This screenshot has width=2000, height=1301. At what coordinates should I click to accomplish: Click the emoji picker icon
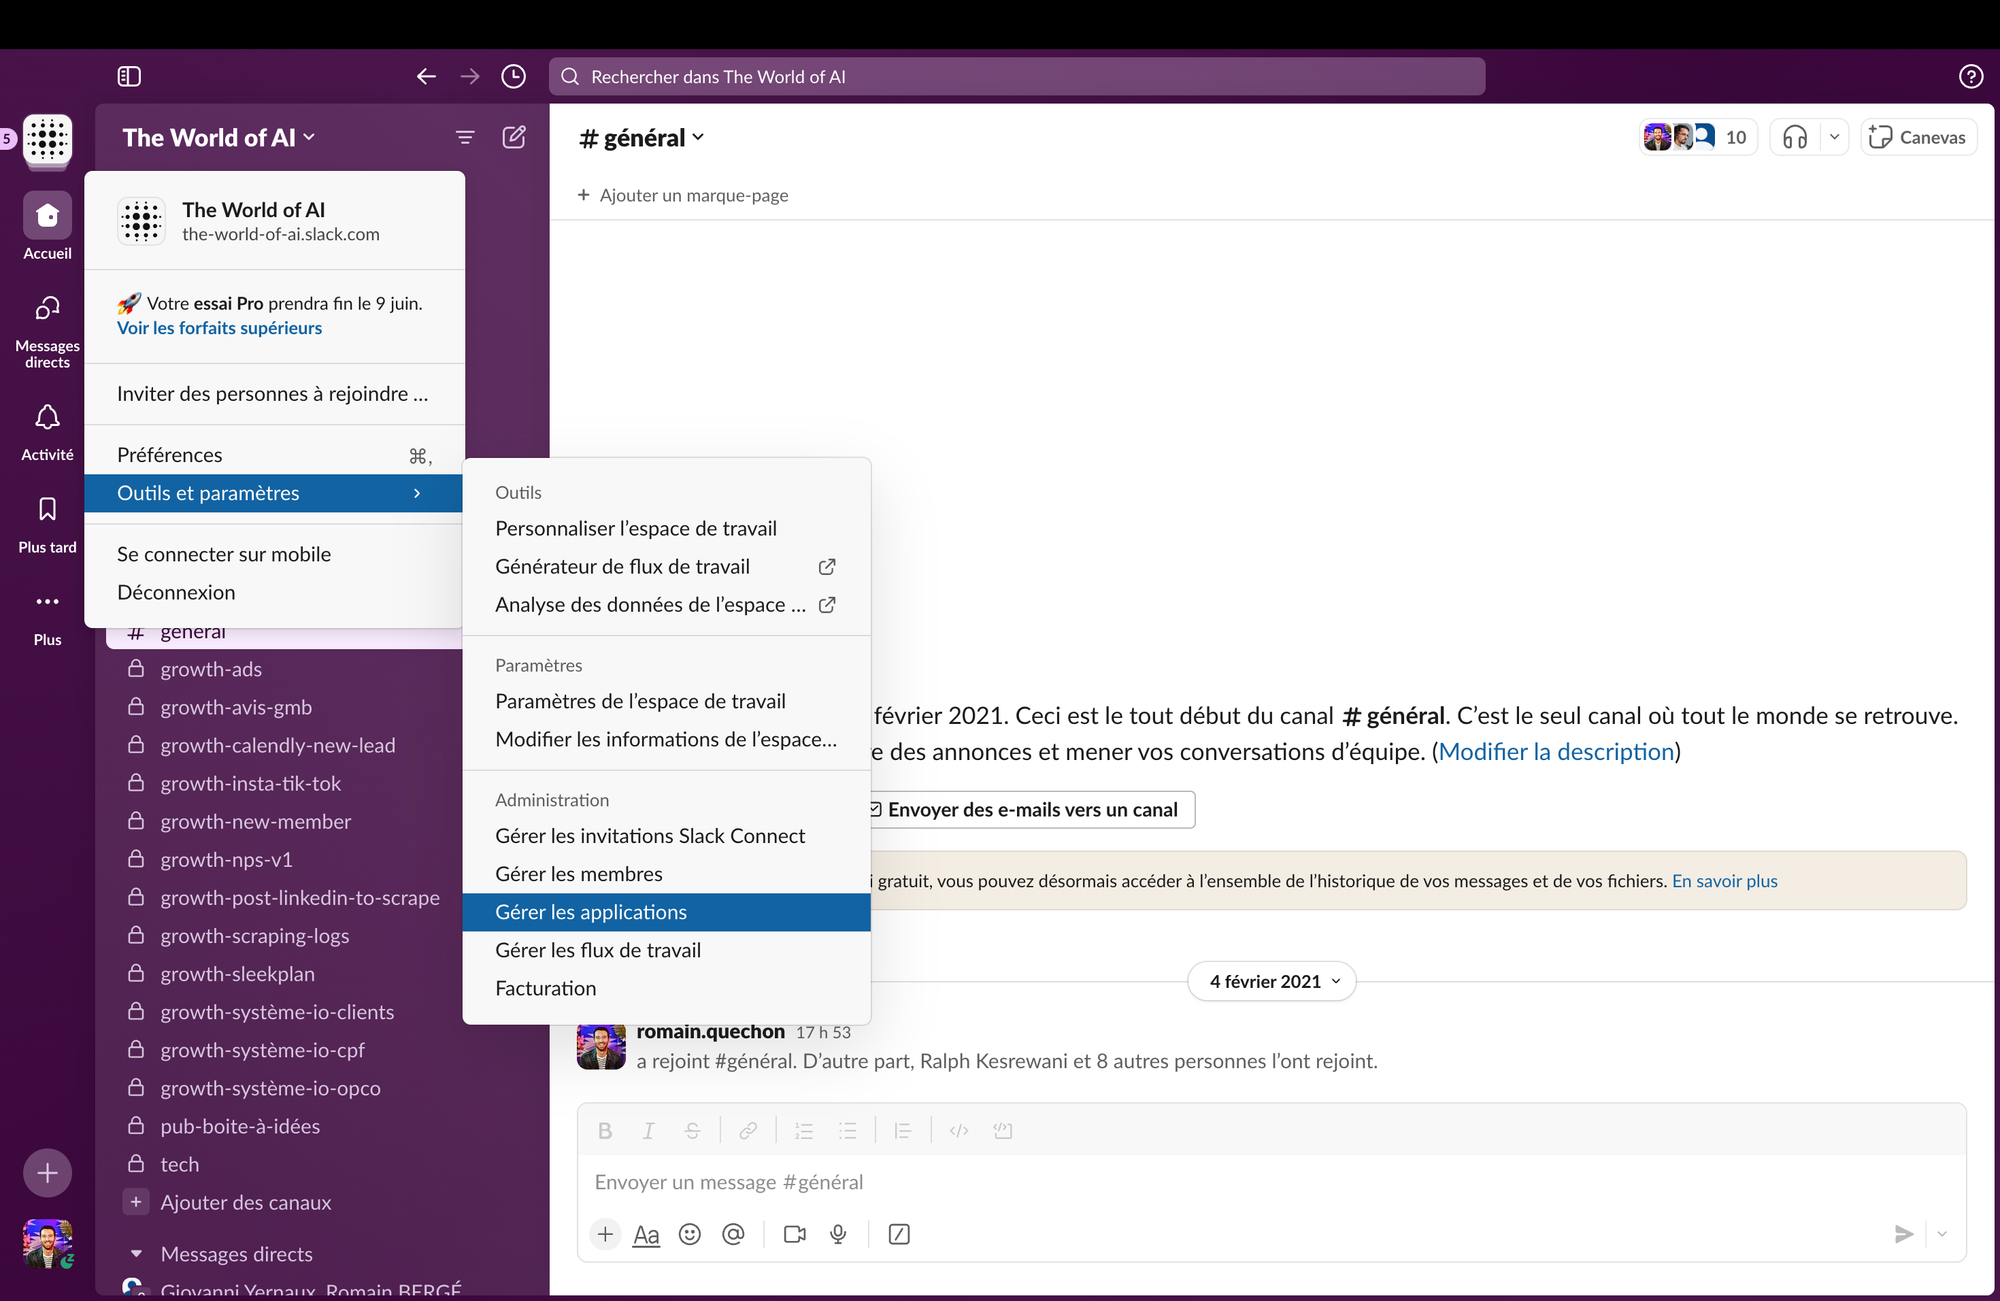(x=690, y=1234)
